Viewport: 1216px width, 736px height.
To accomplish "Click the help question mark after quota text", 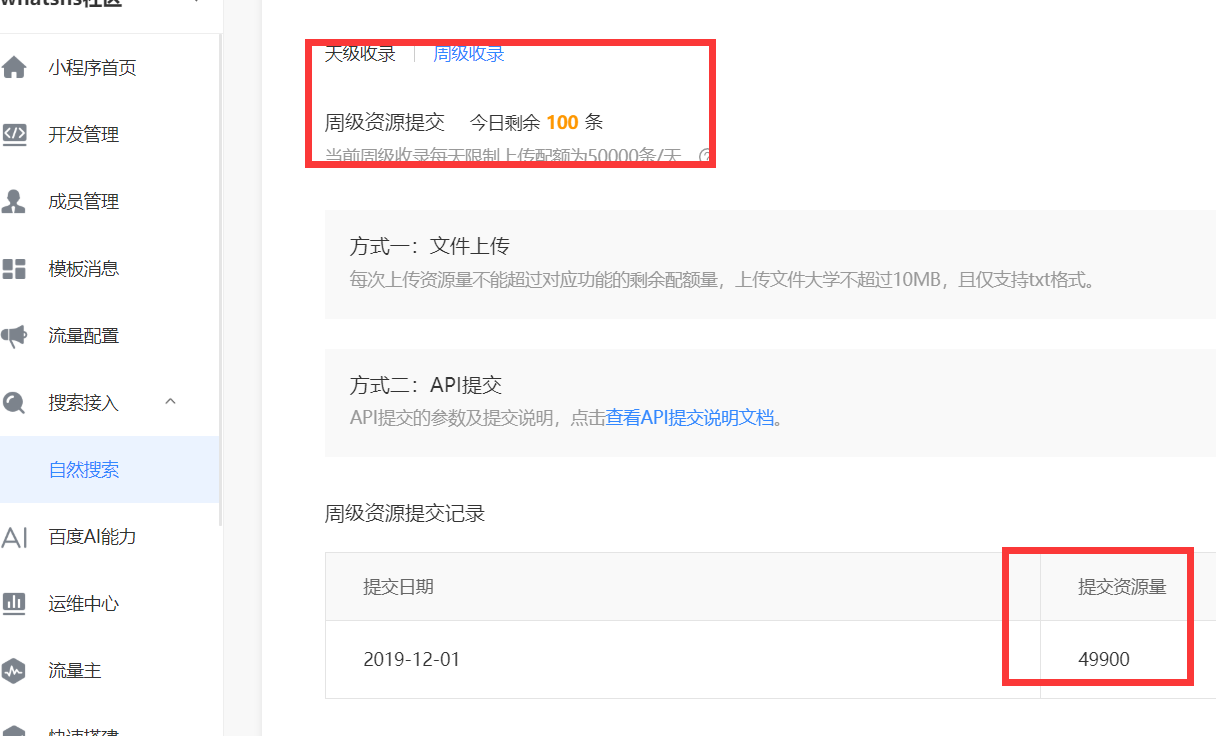I will pos(704,156).
